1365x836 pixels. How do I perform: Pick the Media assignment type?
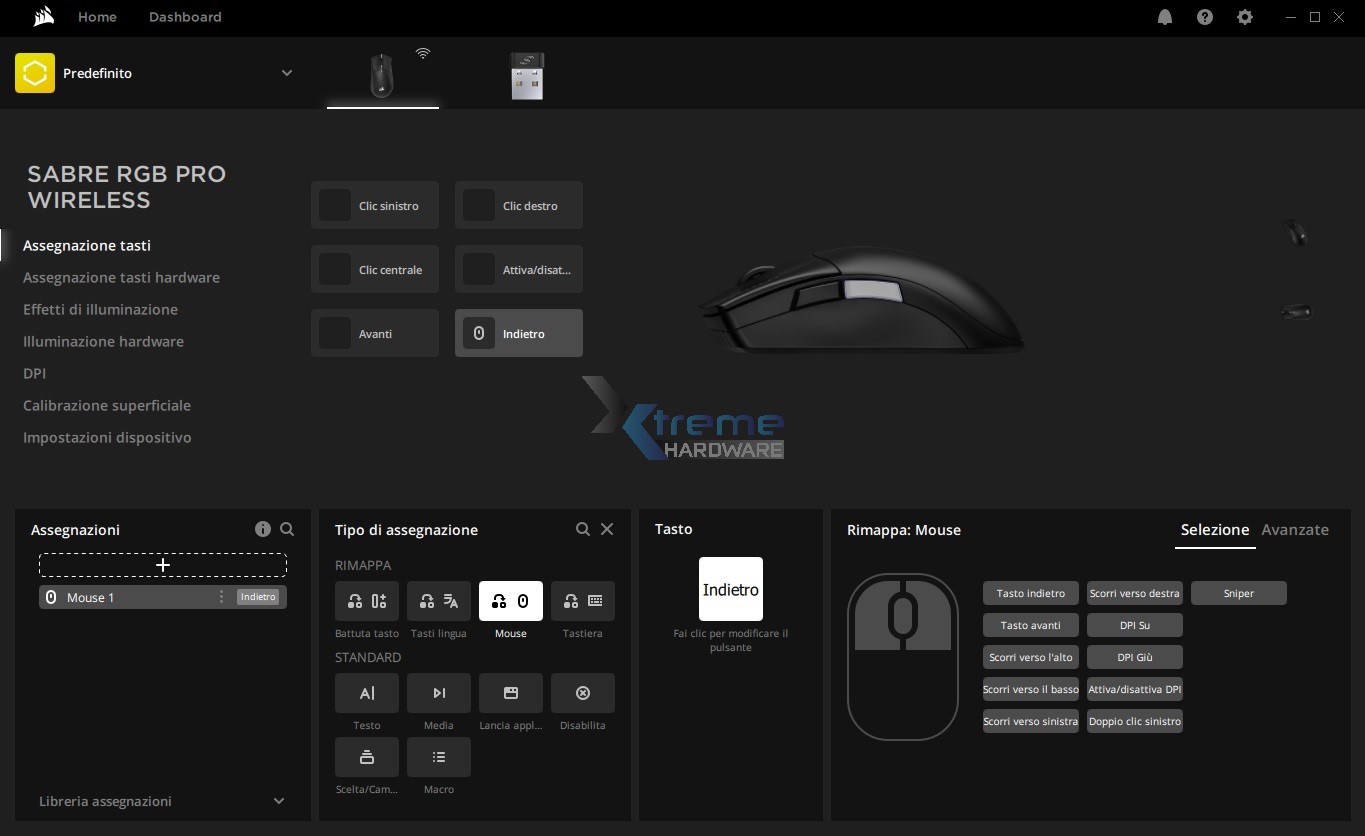coord(438,693)
